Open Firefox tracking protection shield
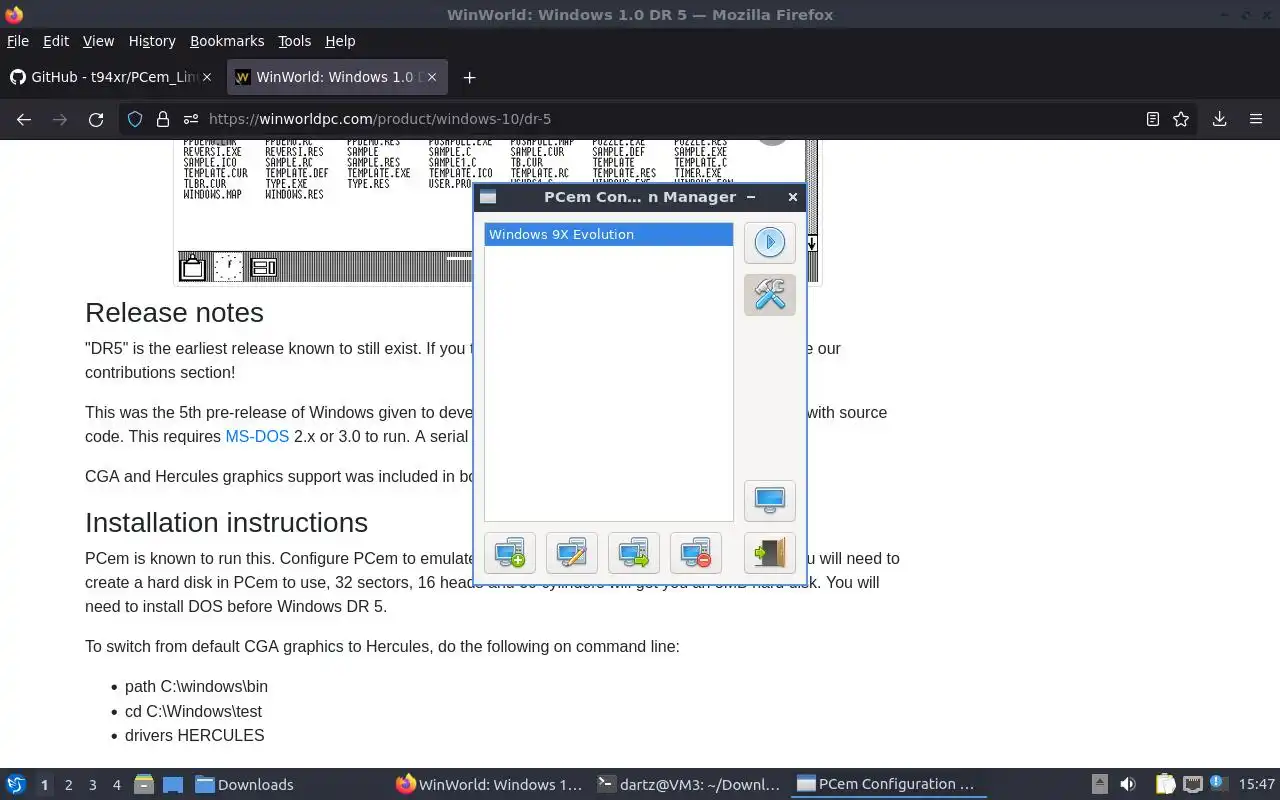Viewport: 1280px width, 800px height. point(135,119)
